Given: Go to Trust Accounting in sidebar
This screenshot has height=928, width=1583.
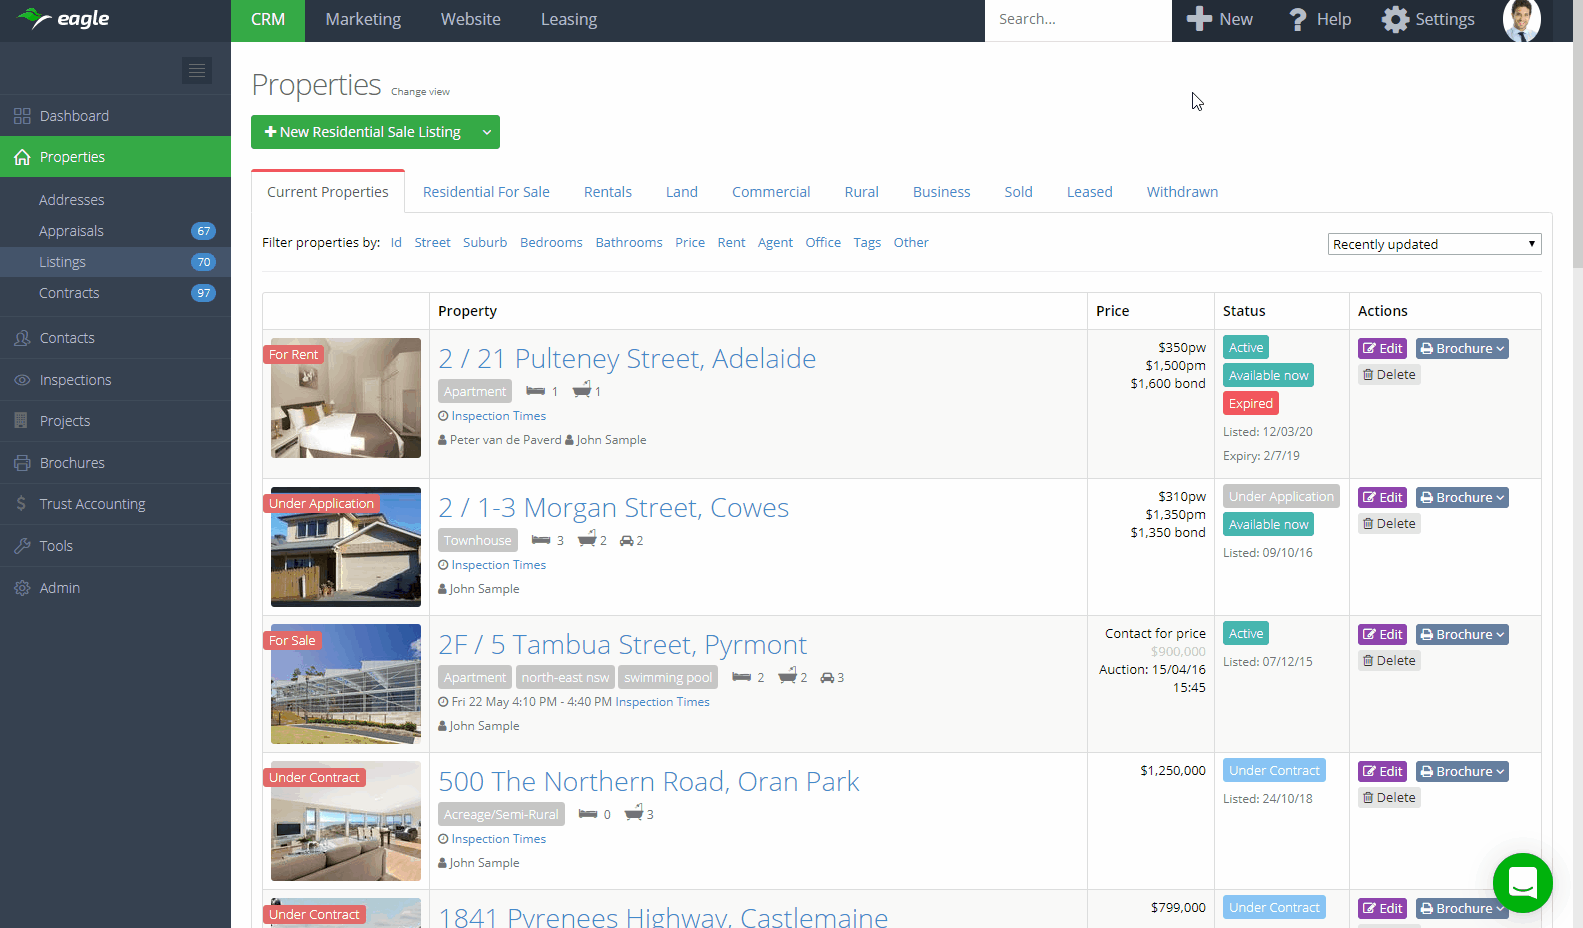Looking at the screenshot, I should (x=92, y=504).
